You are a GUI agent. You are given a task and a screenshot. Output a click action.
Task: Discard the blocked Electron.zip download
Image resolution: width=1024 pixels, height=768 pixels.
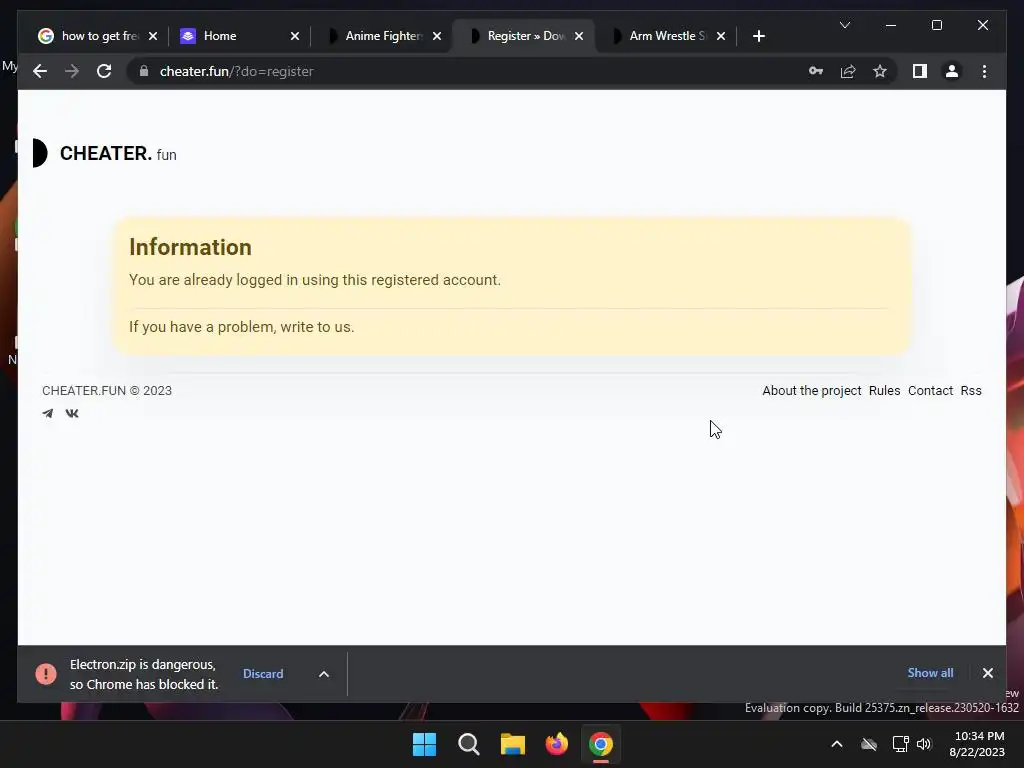[x=263, y=673]
